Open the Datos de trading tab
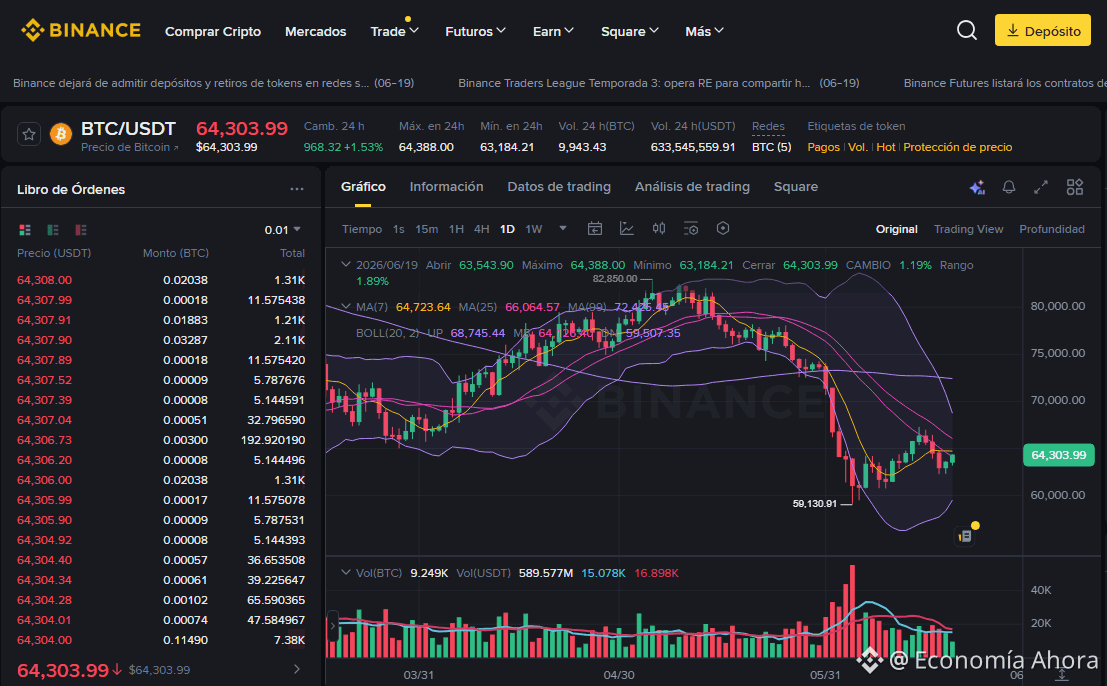Viewport: 1107px width, 686px height. (559, 186)
